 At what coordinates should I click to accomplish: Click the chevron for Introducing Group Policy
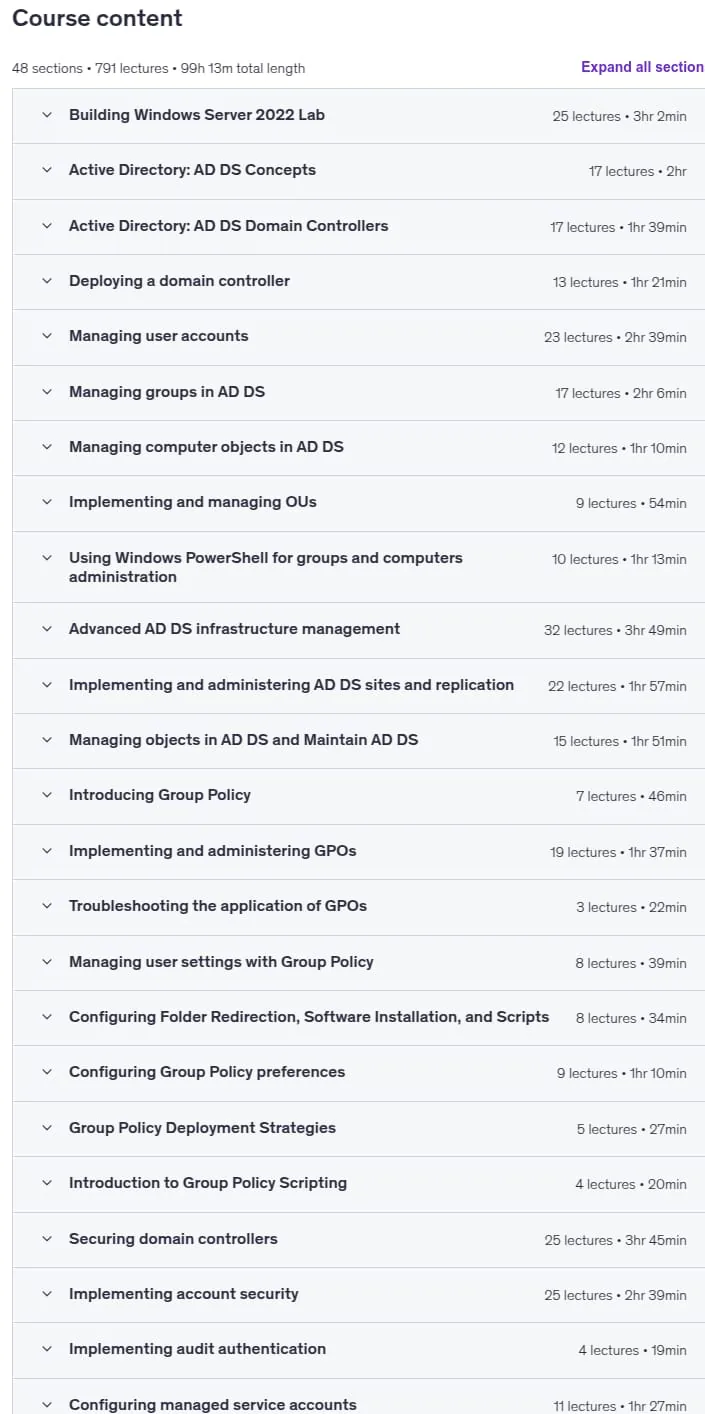(x=46, y=795)
